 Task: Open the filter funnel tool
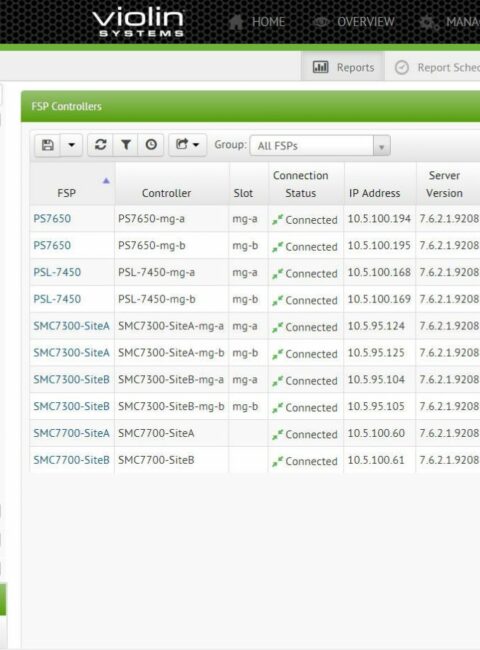pos(126,145)
